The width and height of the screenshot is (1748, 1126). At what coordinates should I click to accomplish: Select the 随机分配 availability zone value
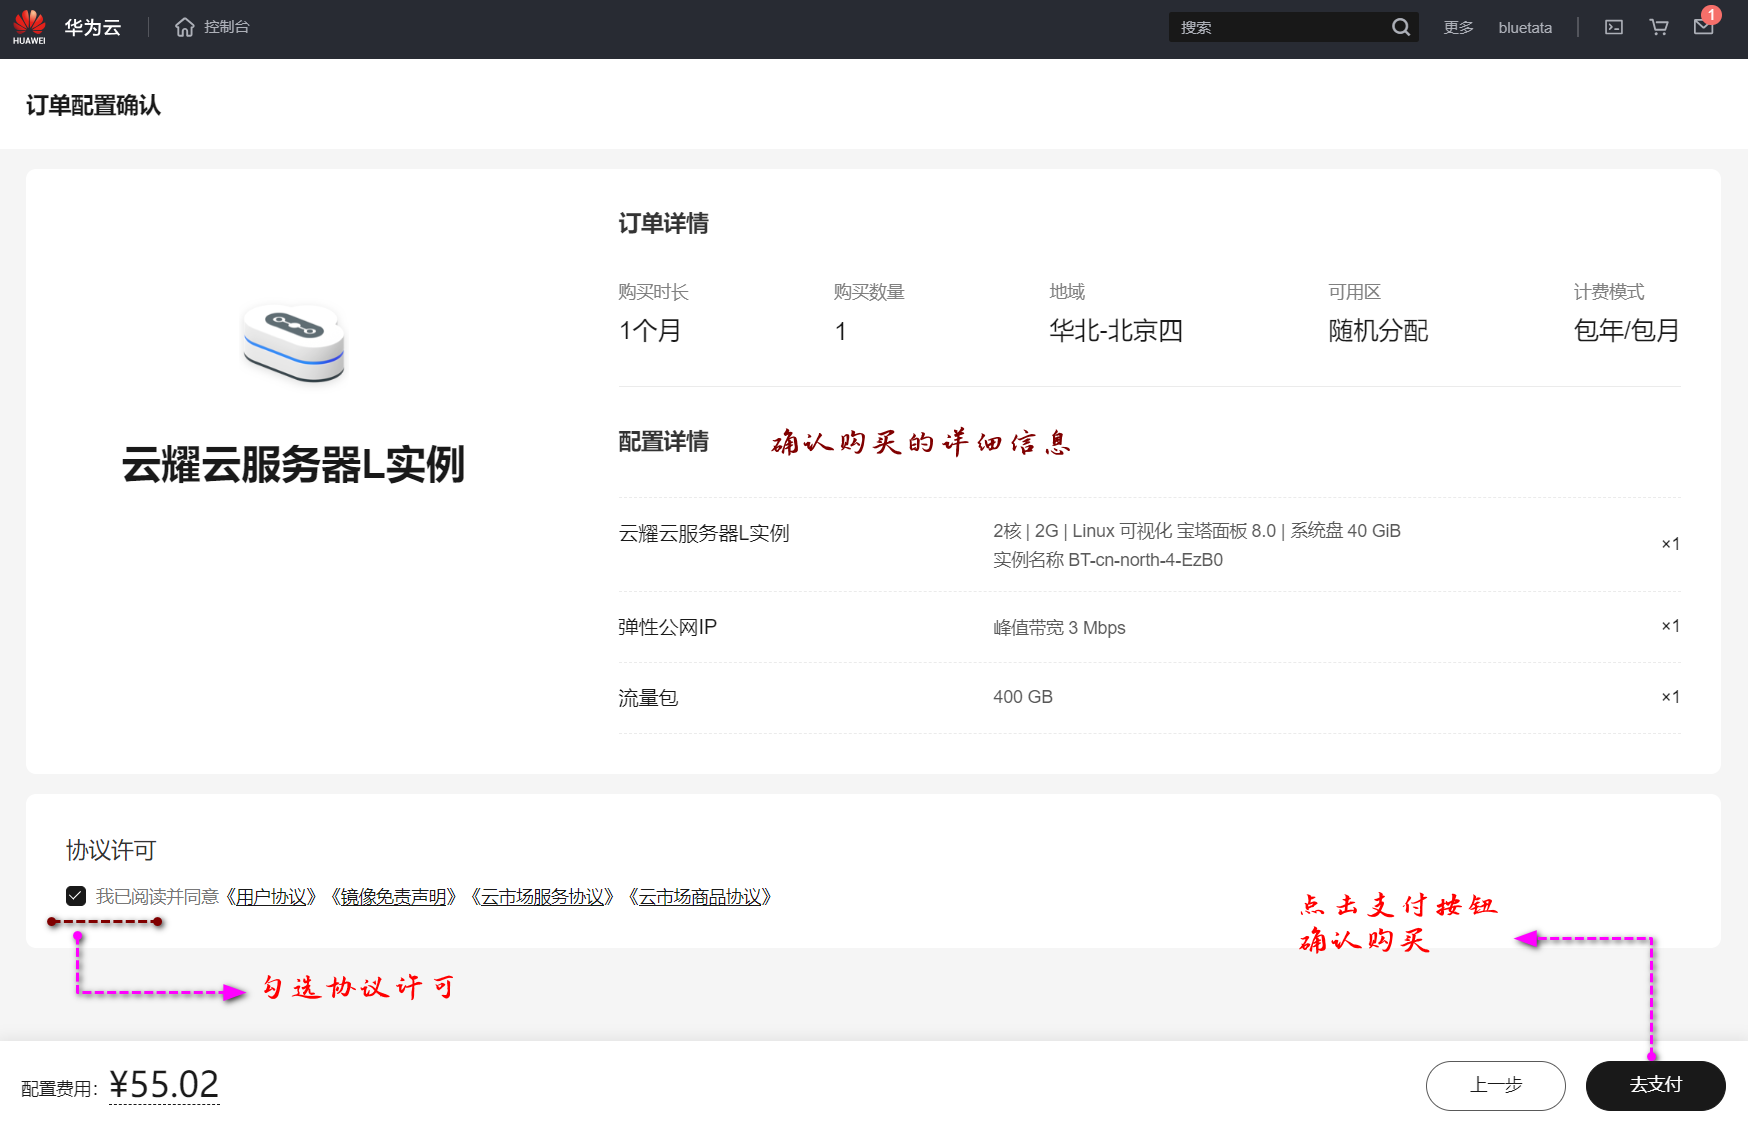click(x=1378, y=330)
